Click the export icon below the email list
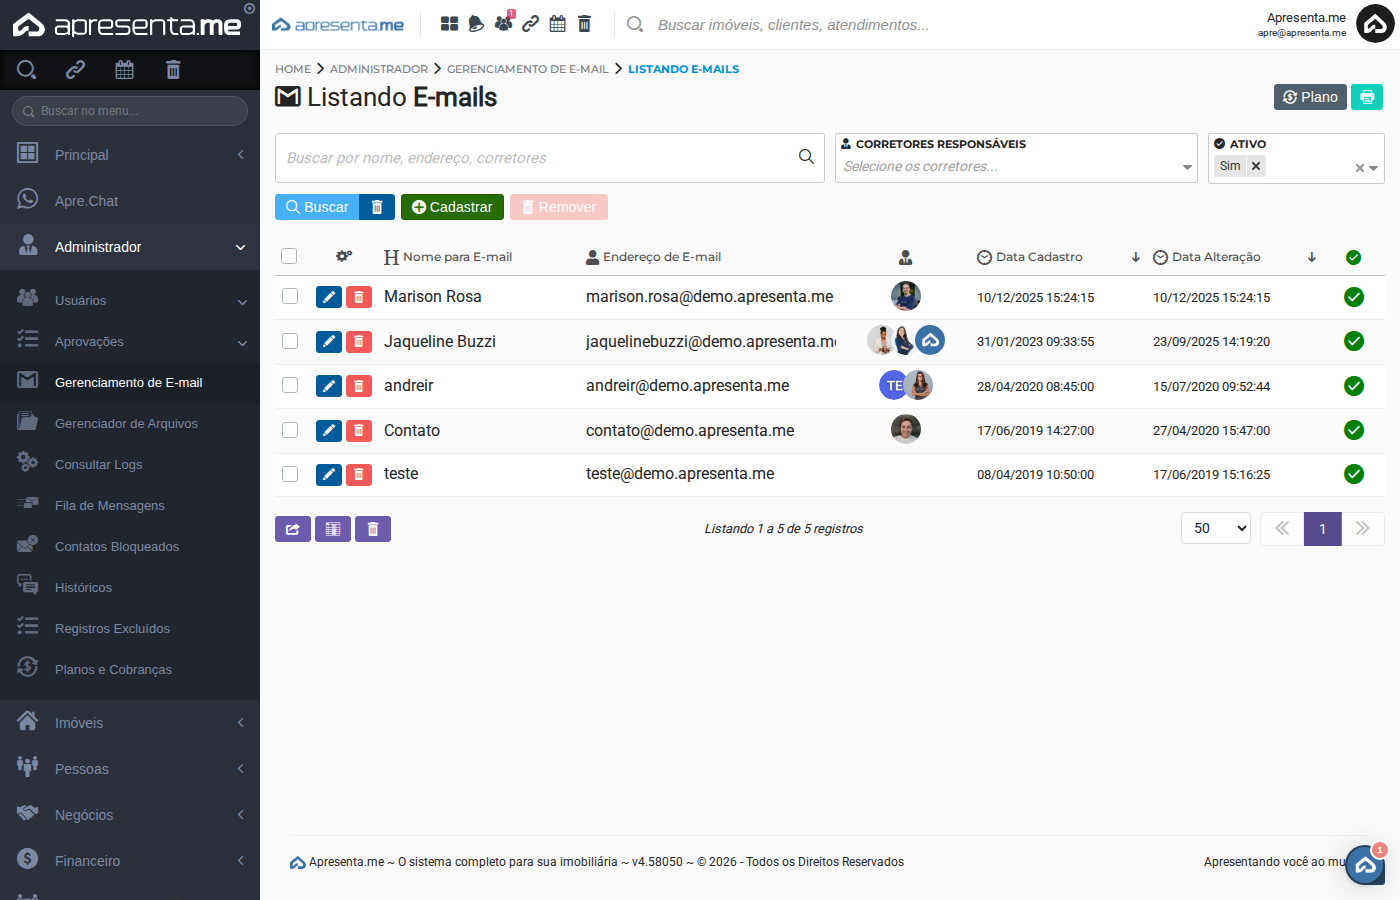The width and height of the screenshot is (1400, 900). [292, 528]
